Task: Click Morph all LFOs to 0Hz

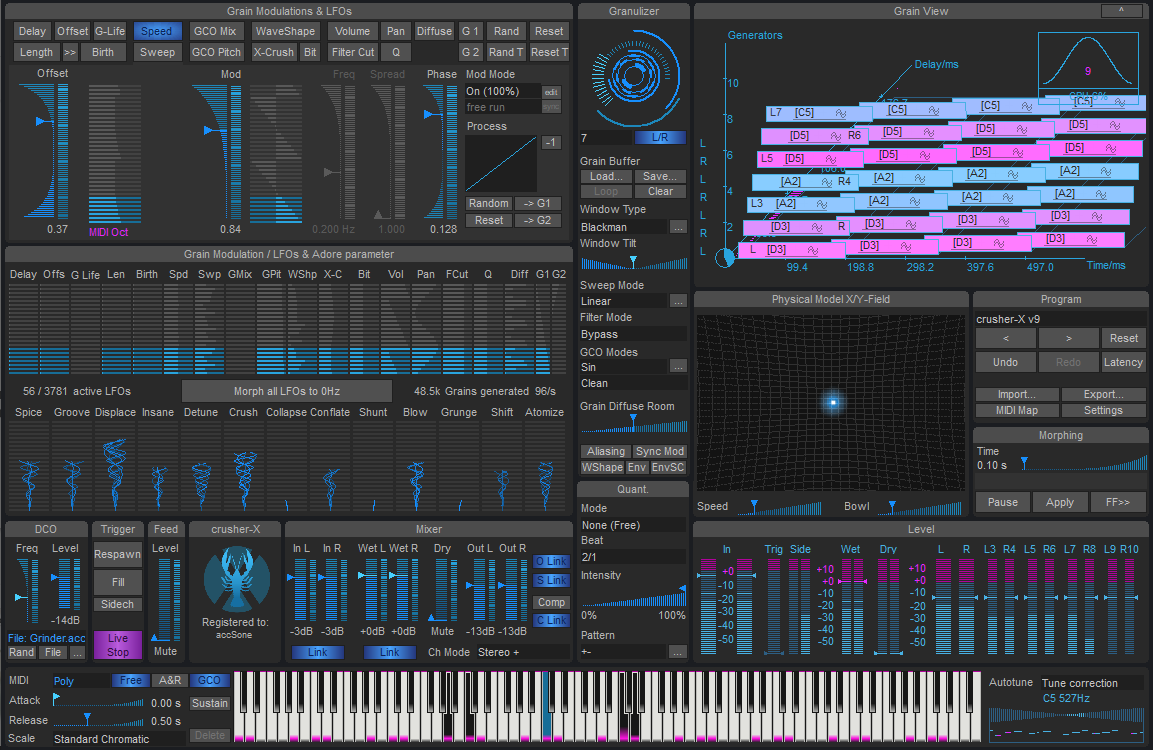Action: pos(287,390)
